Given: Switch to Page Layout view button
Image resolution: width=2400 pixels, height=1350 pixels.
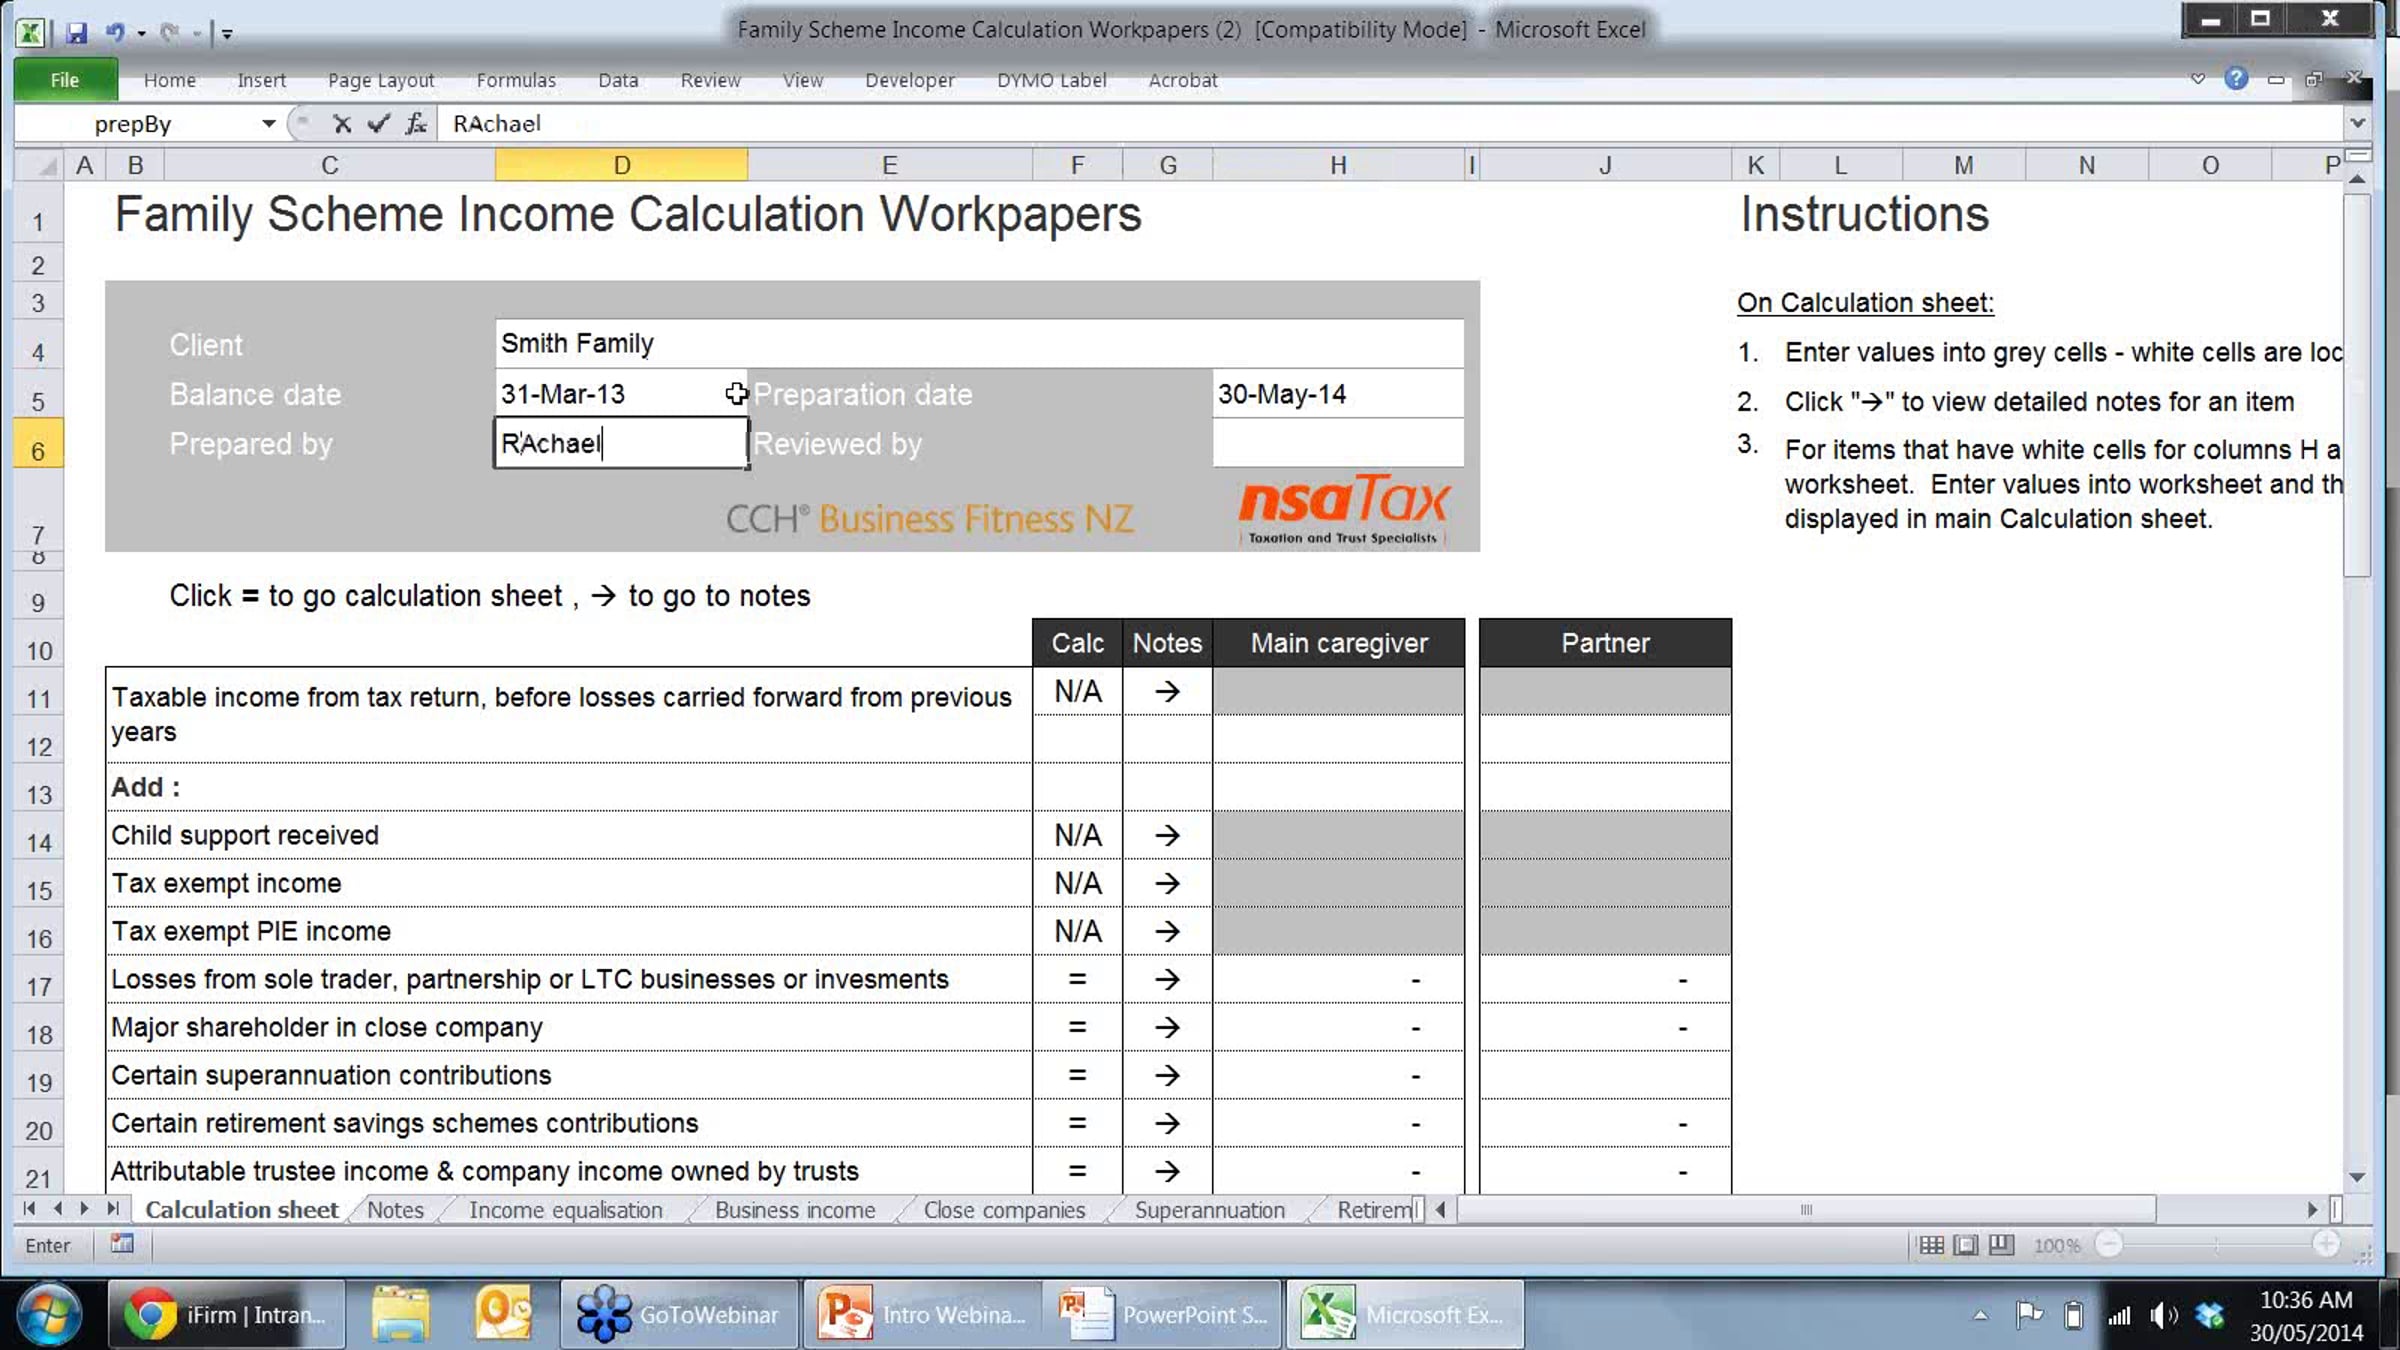Looking at the screenshot, I should [x=1966, y=1245].
